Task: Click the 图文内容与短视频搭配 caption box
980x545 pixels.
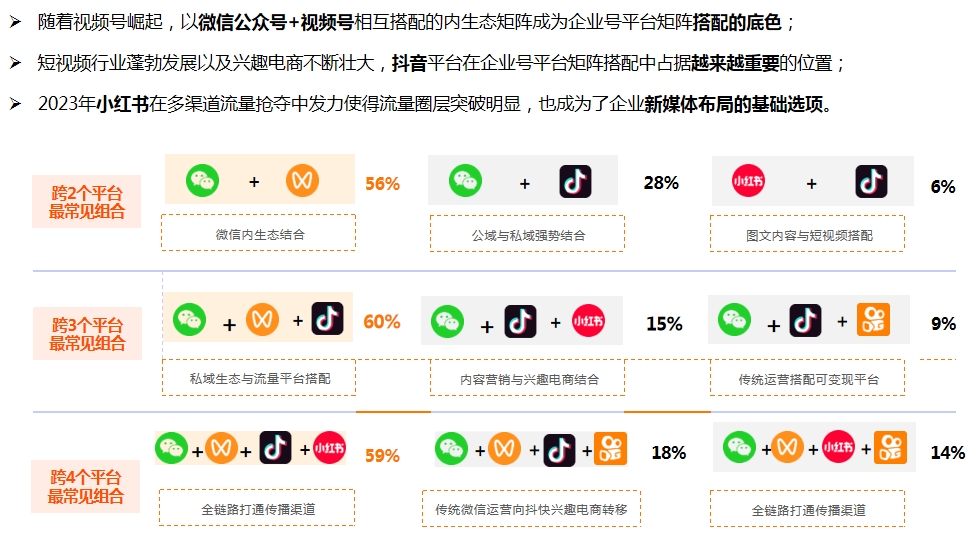Action: 808,235
